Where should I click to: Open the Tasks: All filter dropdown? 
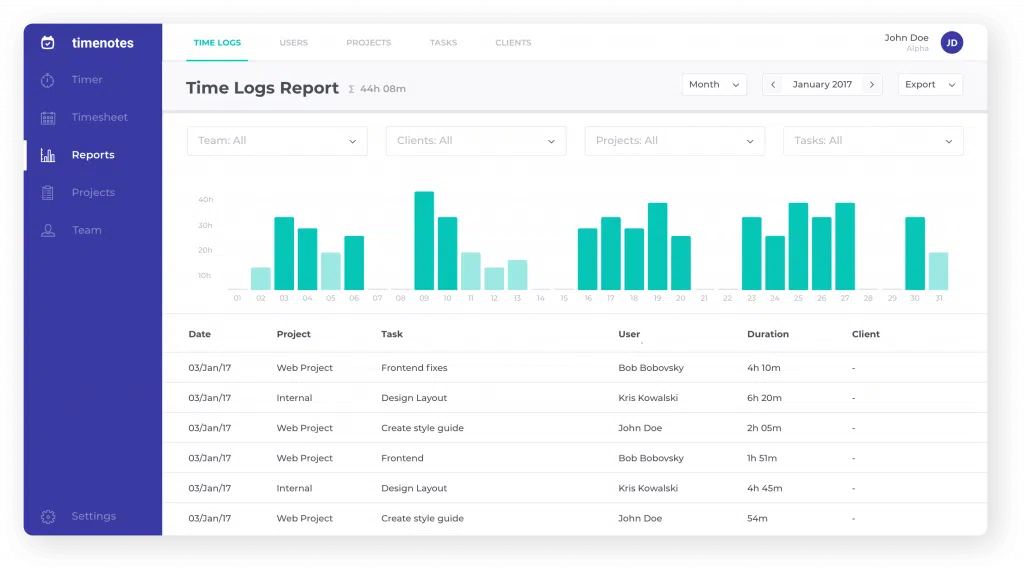(x=872, y=141)
